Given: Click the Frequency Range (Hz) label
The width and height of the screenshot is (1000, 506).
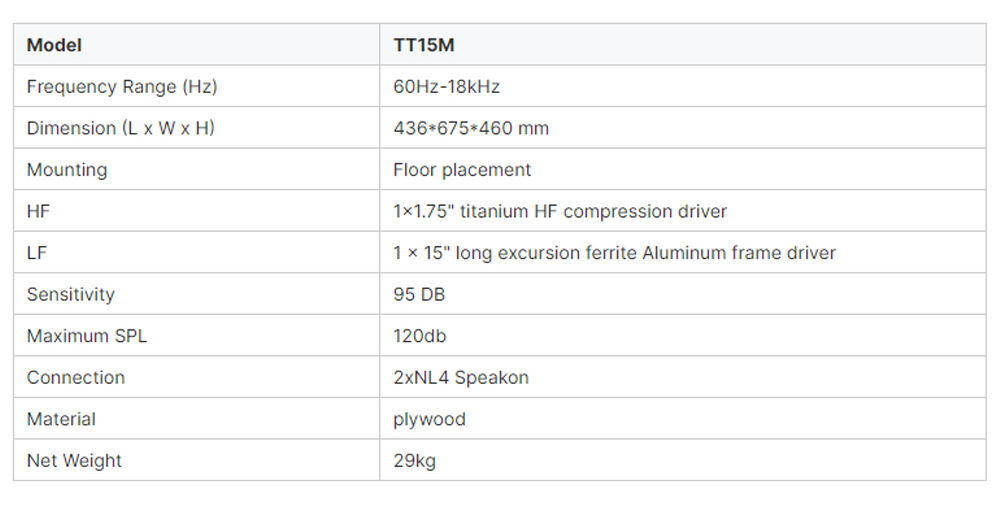Looking at the screenshot, I should [121, 87].
